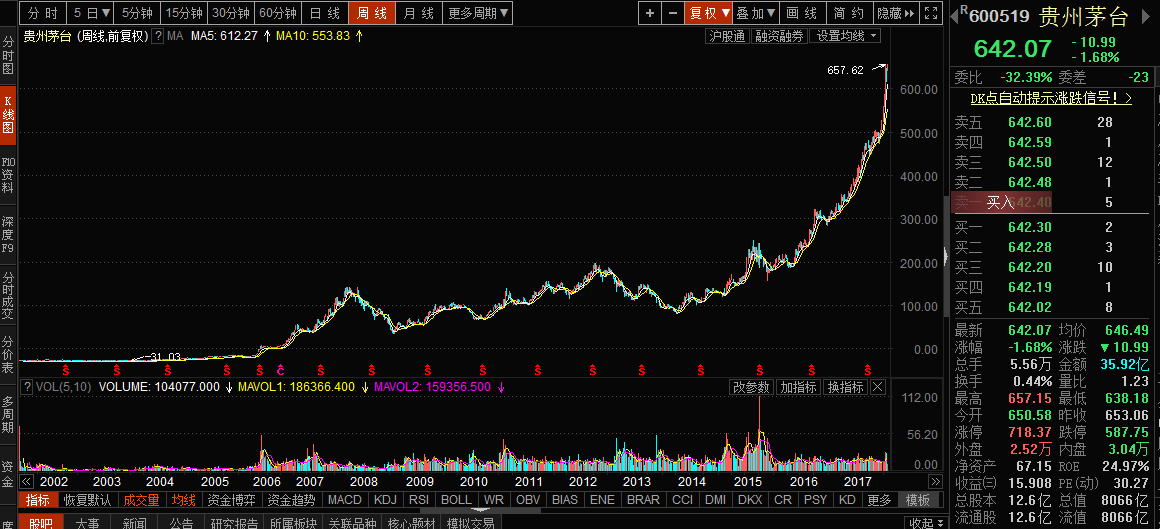Viewport: 1160px width, 529px height.
Task: Click the 恢复默认 indicator button
Action: click(87, 500)
